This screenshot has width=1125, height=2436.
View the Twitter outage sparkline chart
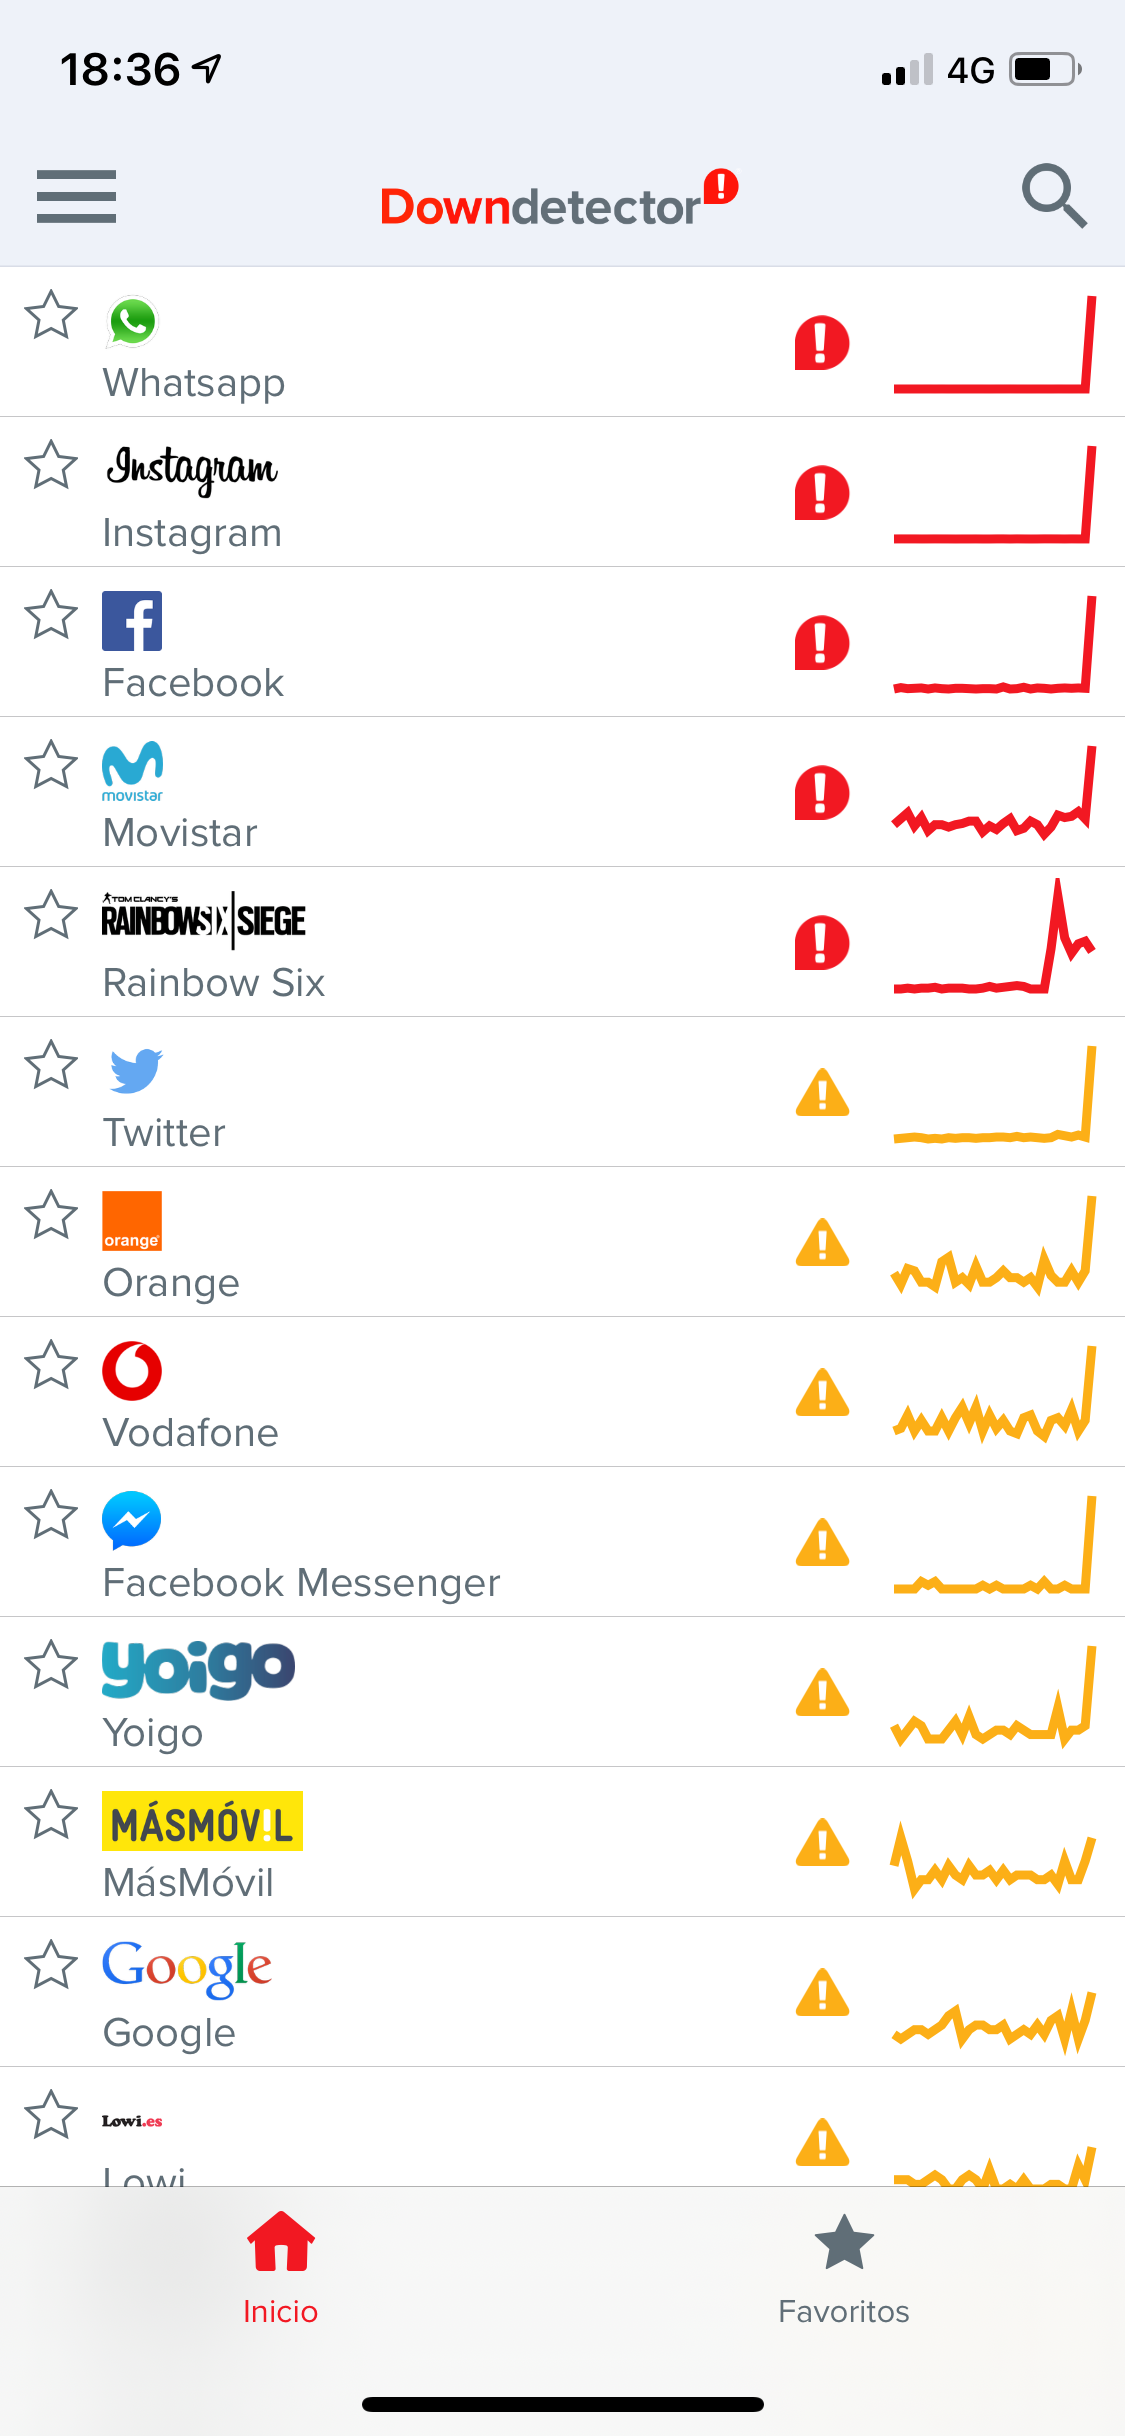coord(993,1094)
